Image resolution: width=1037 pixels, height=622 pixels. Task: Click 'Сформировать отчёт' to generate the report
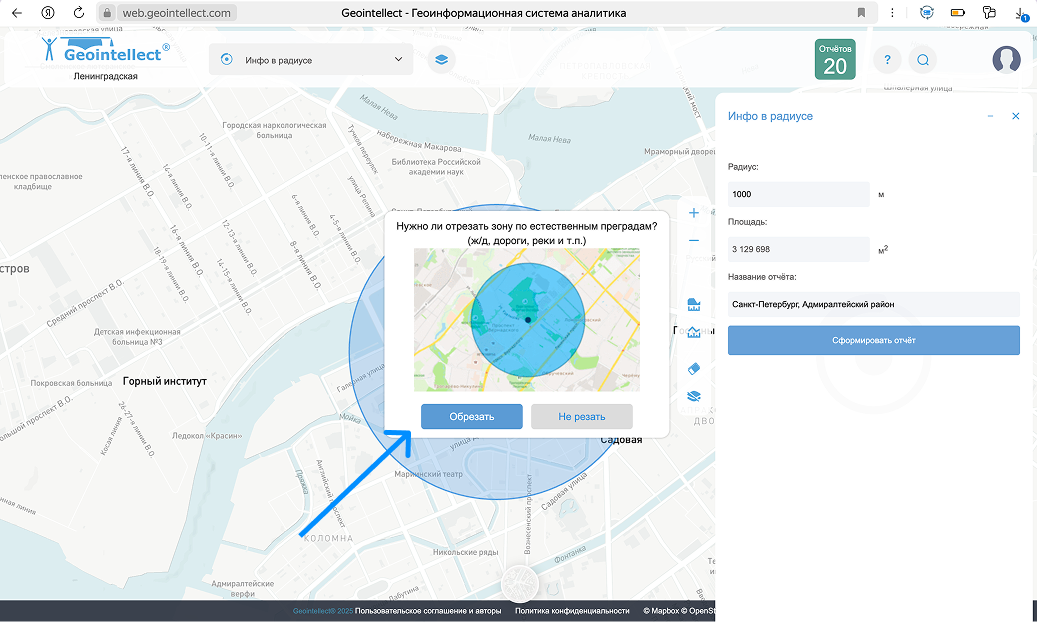(x=873, y=341)
